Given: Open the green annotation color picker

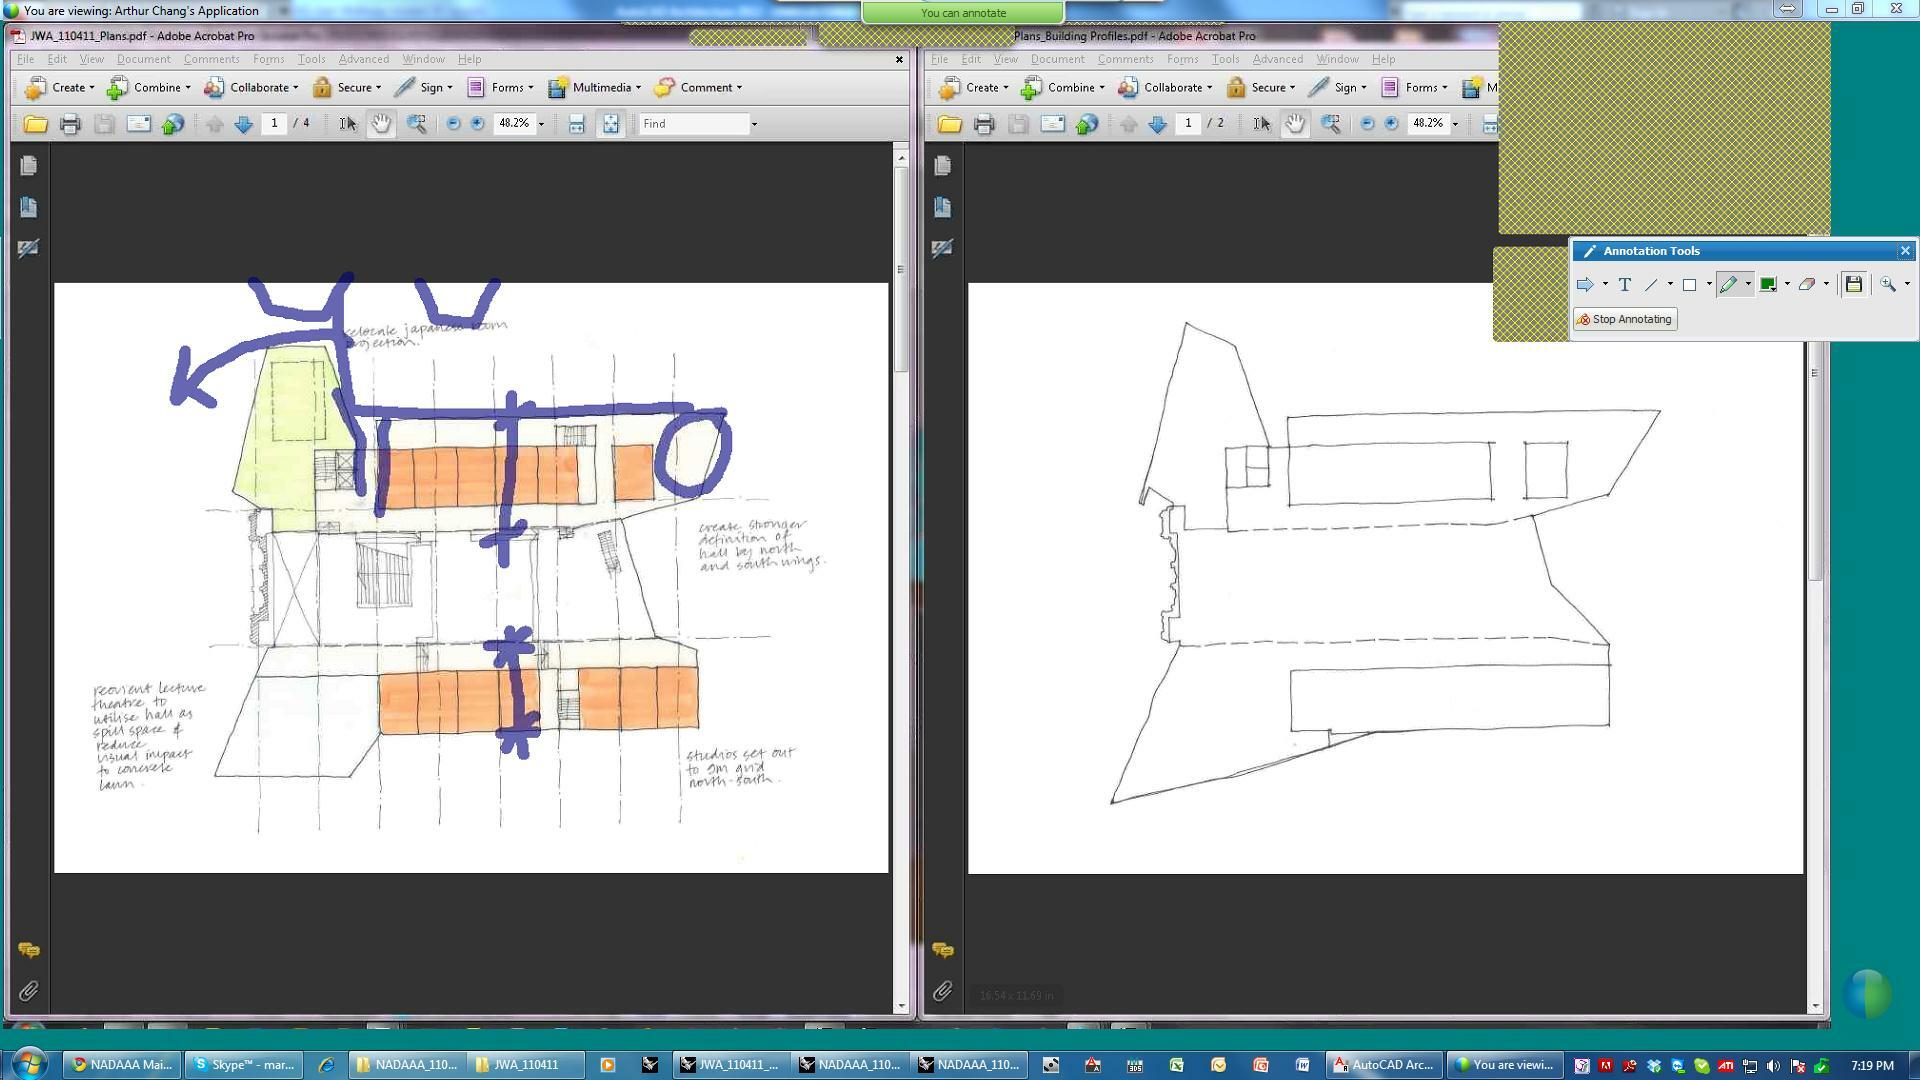Looking at the screenshot, I should coord(1768,285).
